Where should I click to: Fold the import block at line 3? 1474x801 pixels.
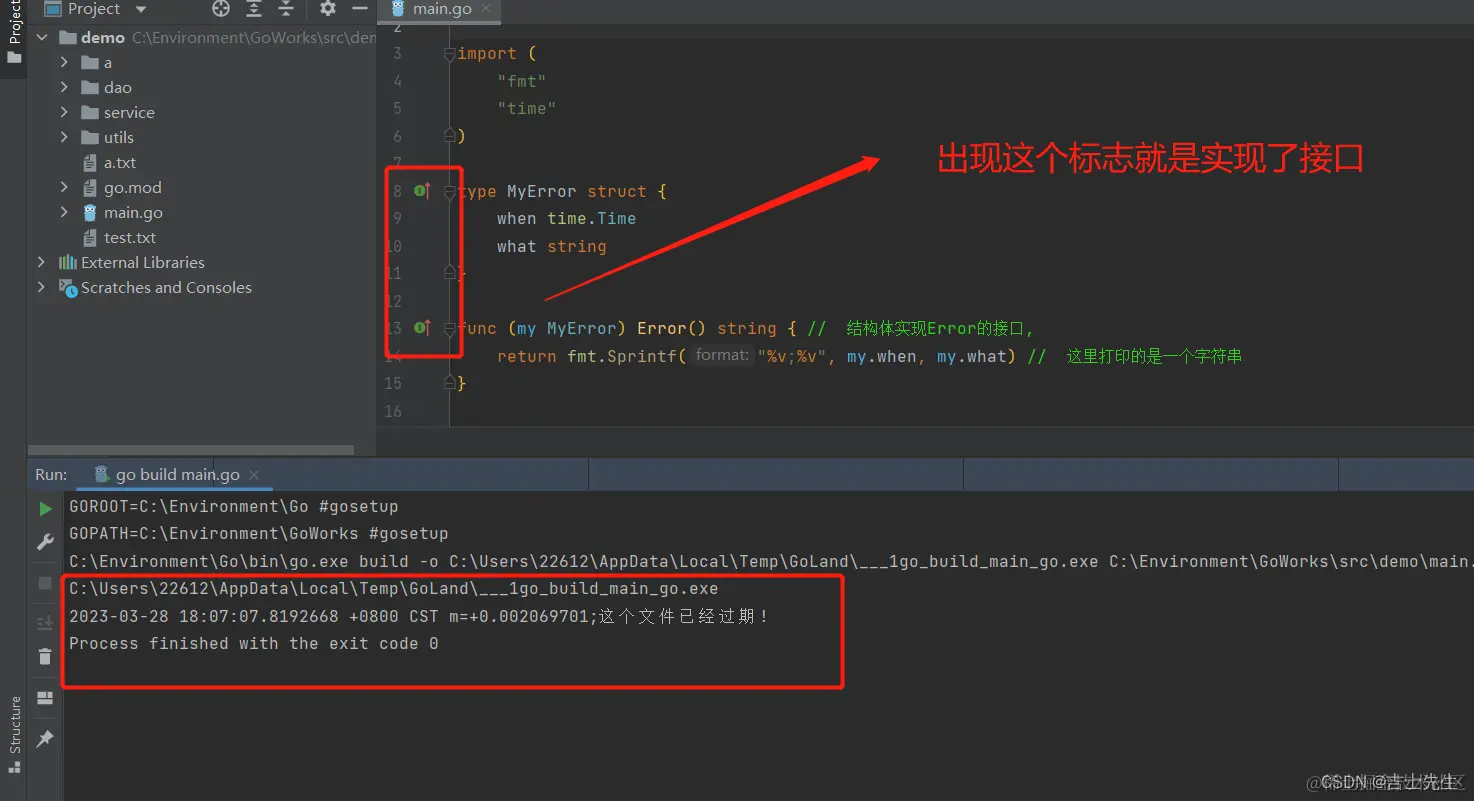pyautogui.click(x=450, y=54)
